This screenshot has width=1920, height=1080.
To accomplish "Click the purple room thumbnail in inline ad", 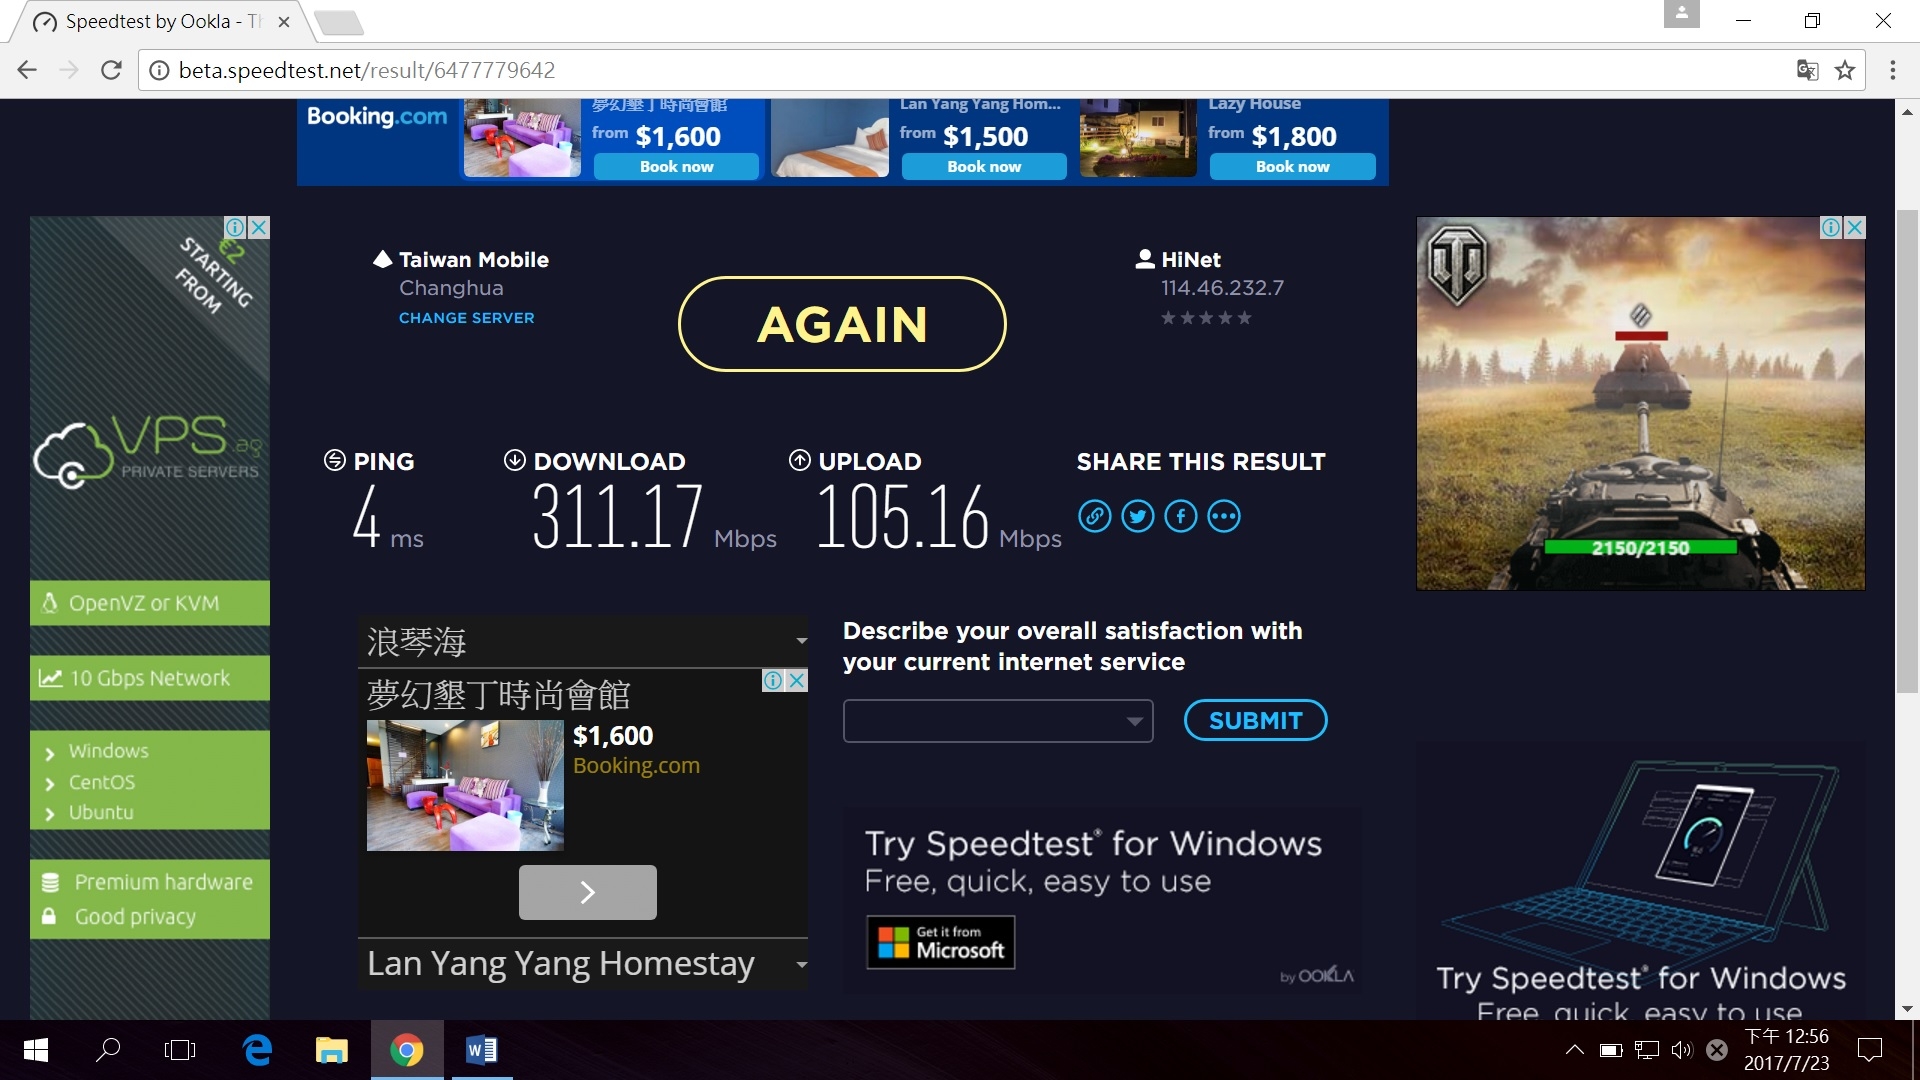I will (465, 785).
